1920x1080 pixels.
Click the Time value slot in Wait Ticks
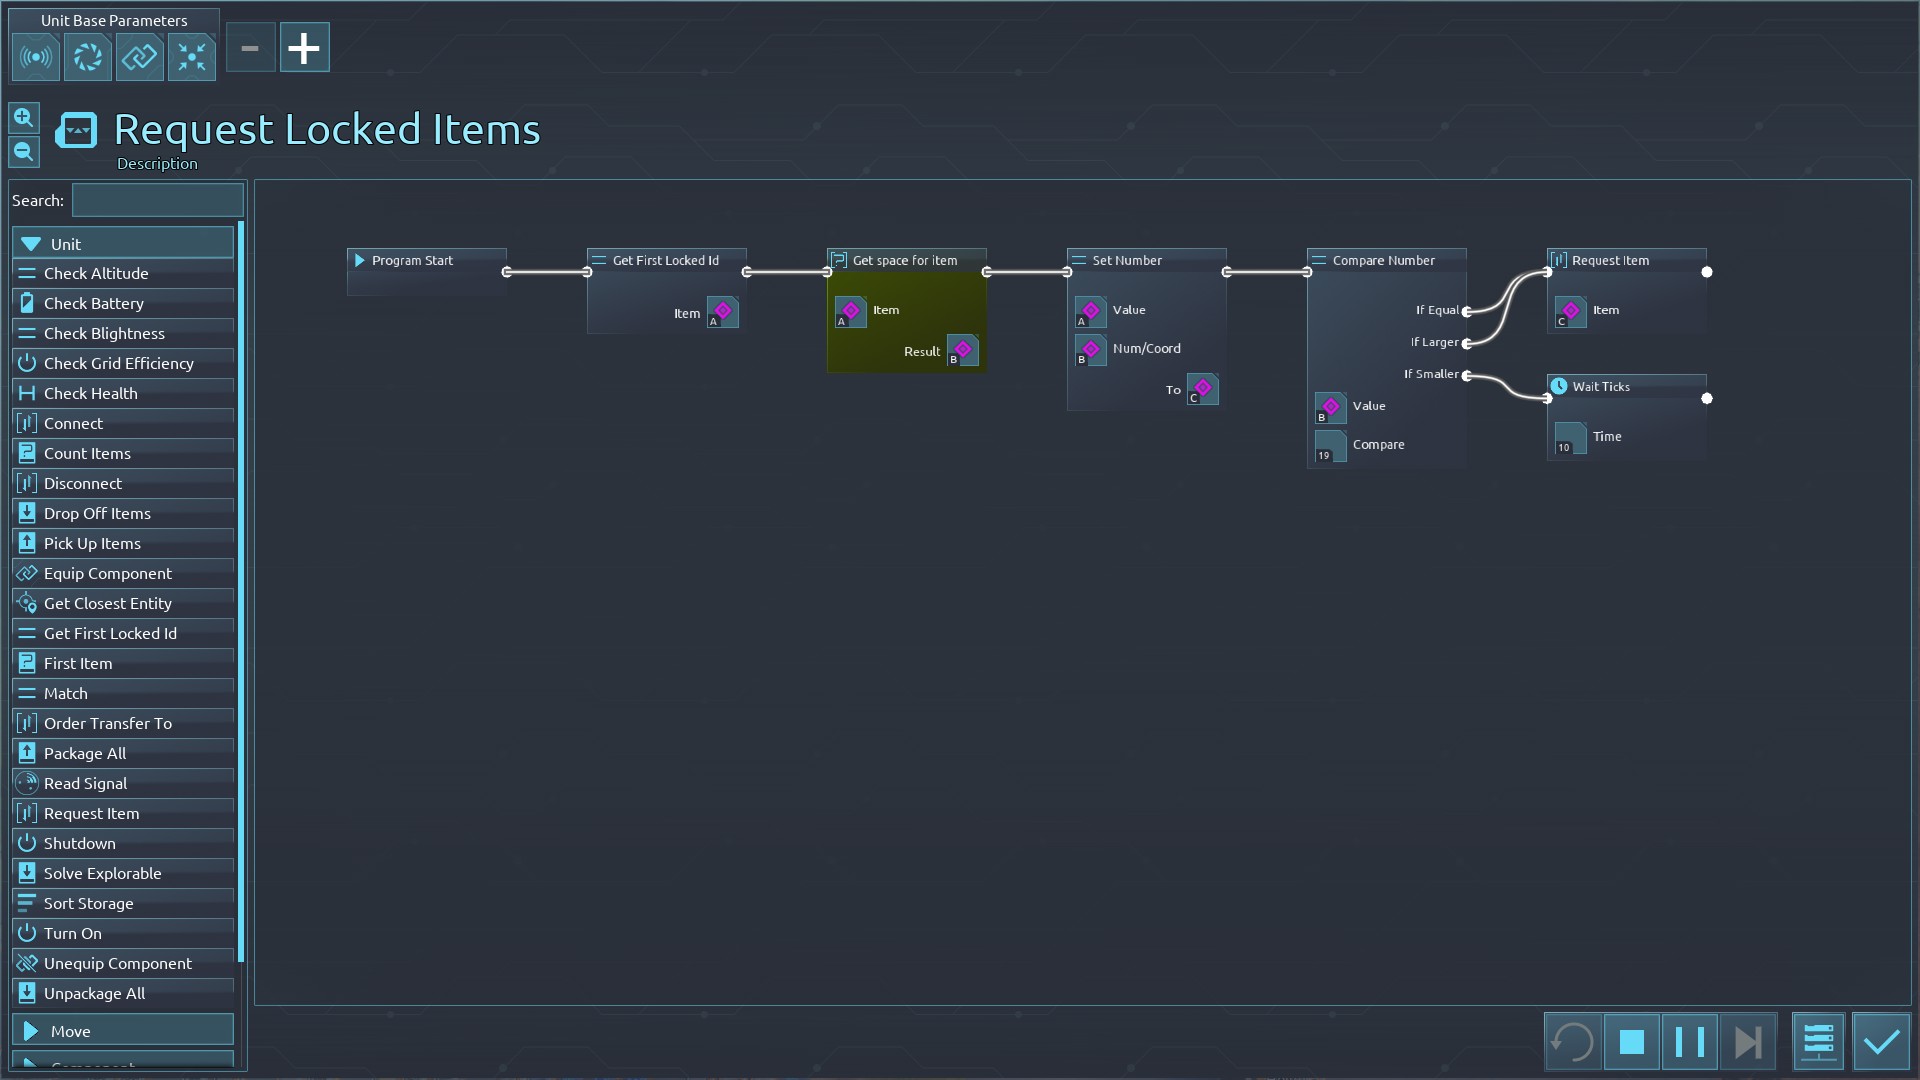point(1570,438)
